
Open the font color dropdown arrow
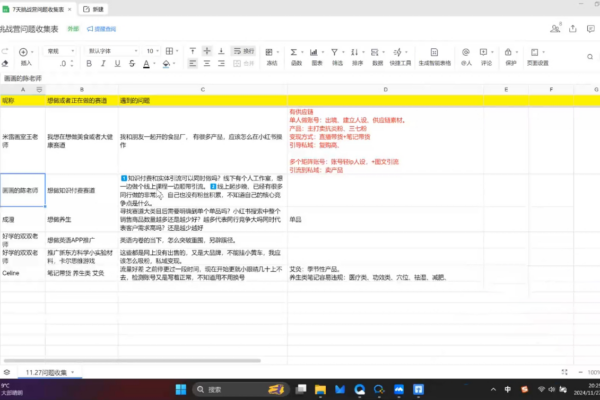154,64
